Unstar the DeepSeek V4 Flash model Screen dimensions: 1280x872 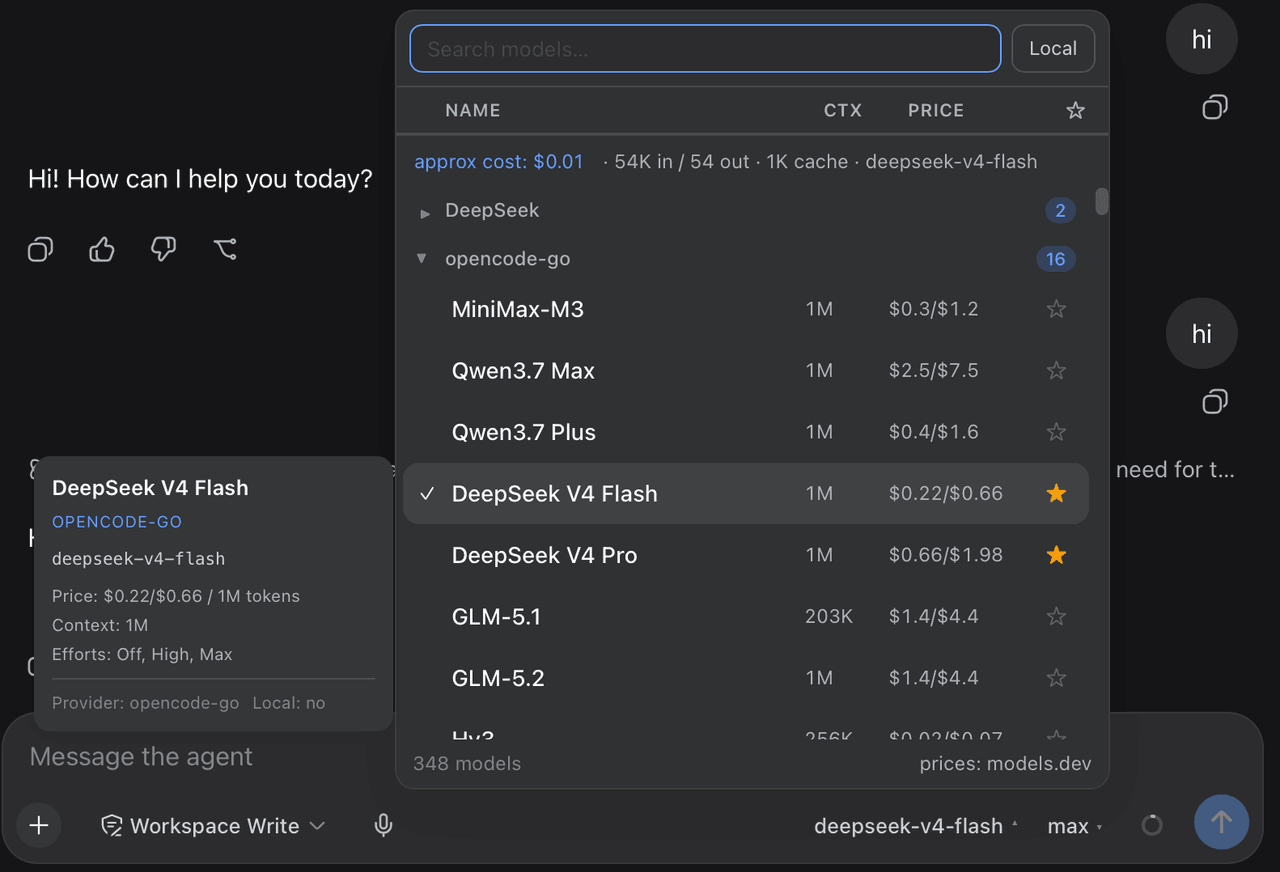pyautogui.click(x=1056, y=493)
